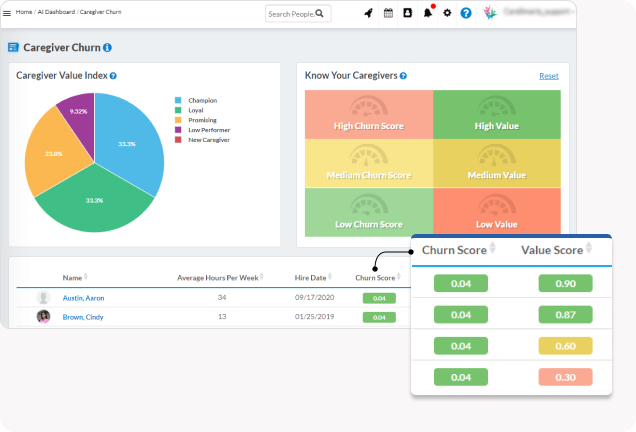Open notifications bell
The height and width of the screenshot is (432, 636).
tap(427, 14)
